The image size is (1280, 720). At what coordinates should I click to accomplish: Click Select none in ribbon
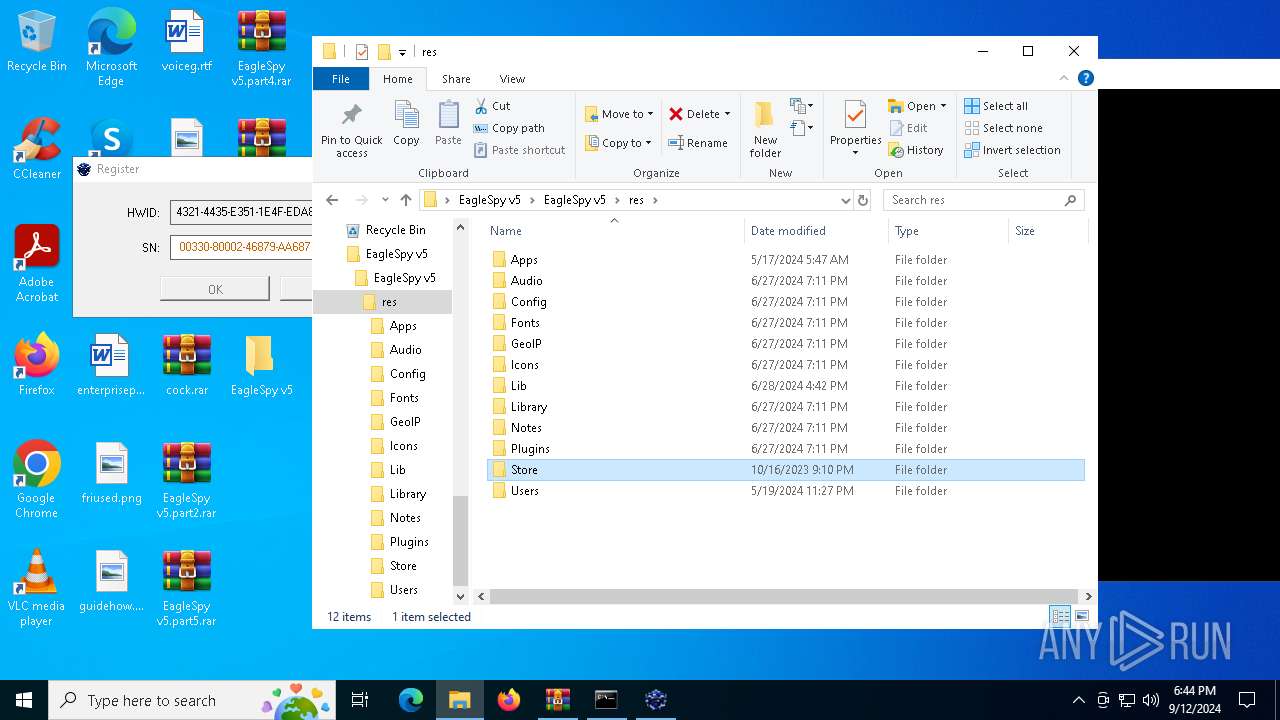pos(1004,128)
